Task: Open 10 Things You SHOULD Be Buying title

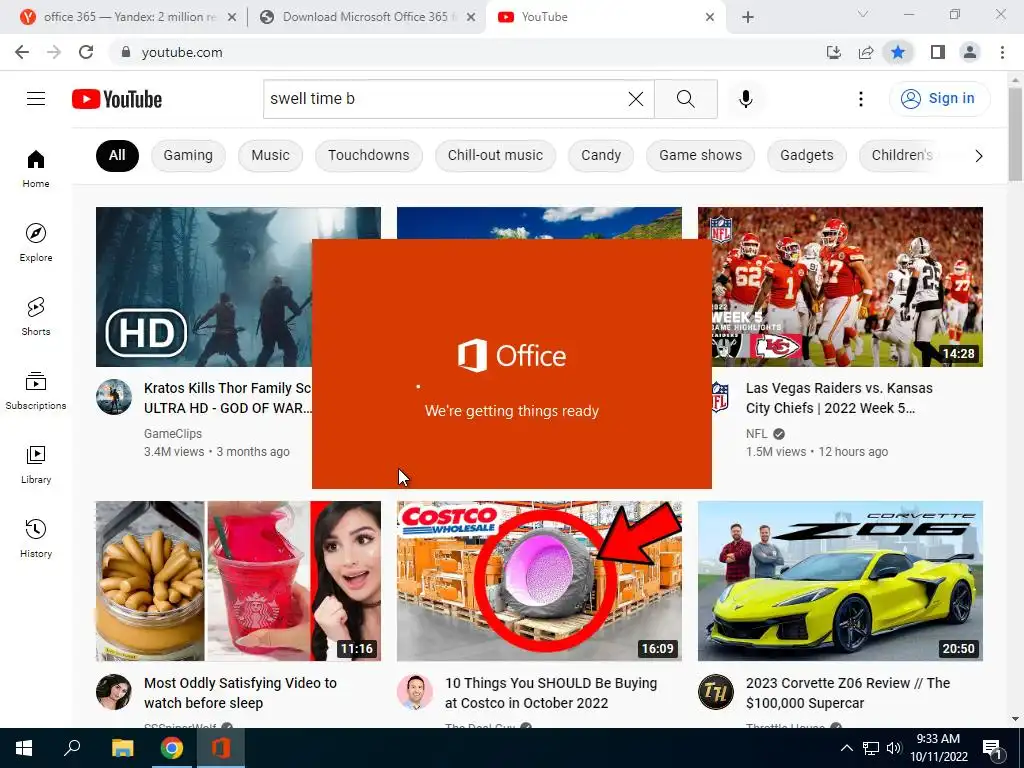Action: coord(551,693)
